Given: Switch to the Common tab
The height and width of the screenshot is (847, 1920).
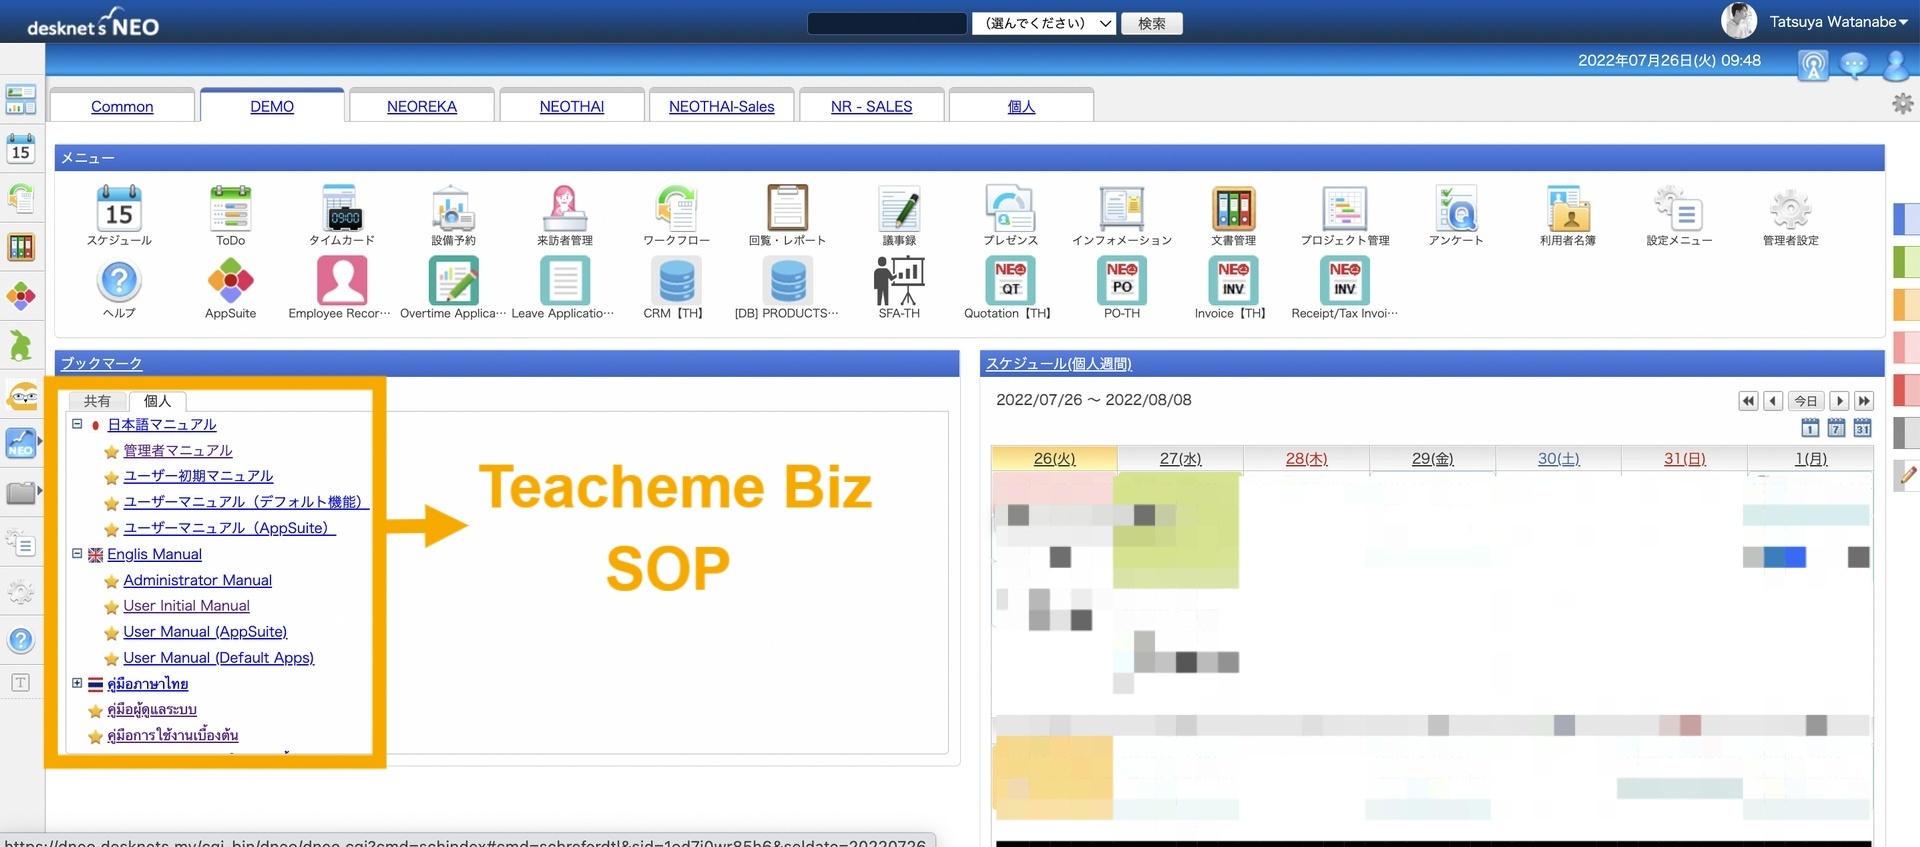Looking at the screenshot, I should coord(122,106).
